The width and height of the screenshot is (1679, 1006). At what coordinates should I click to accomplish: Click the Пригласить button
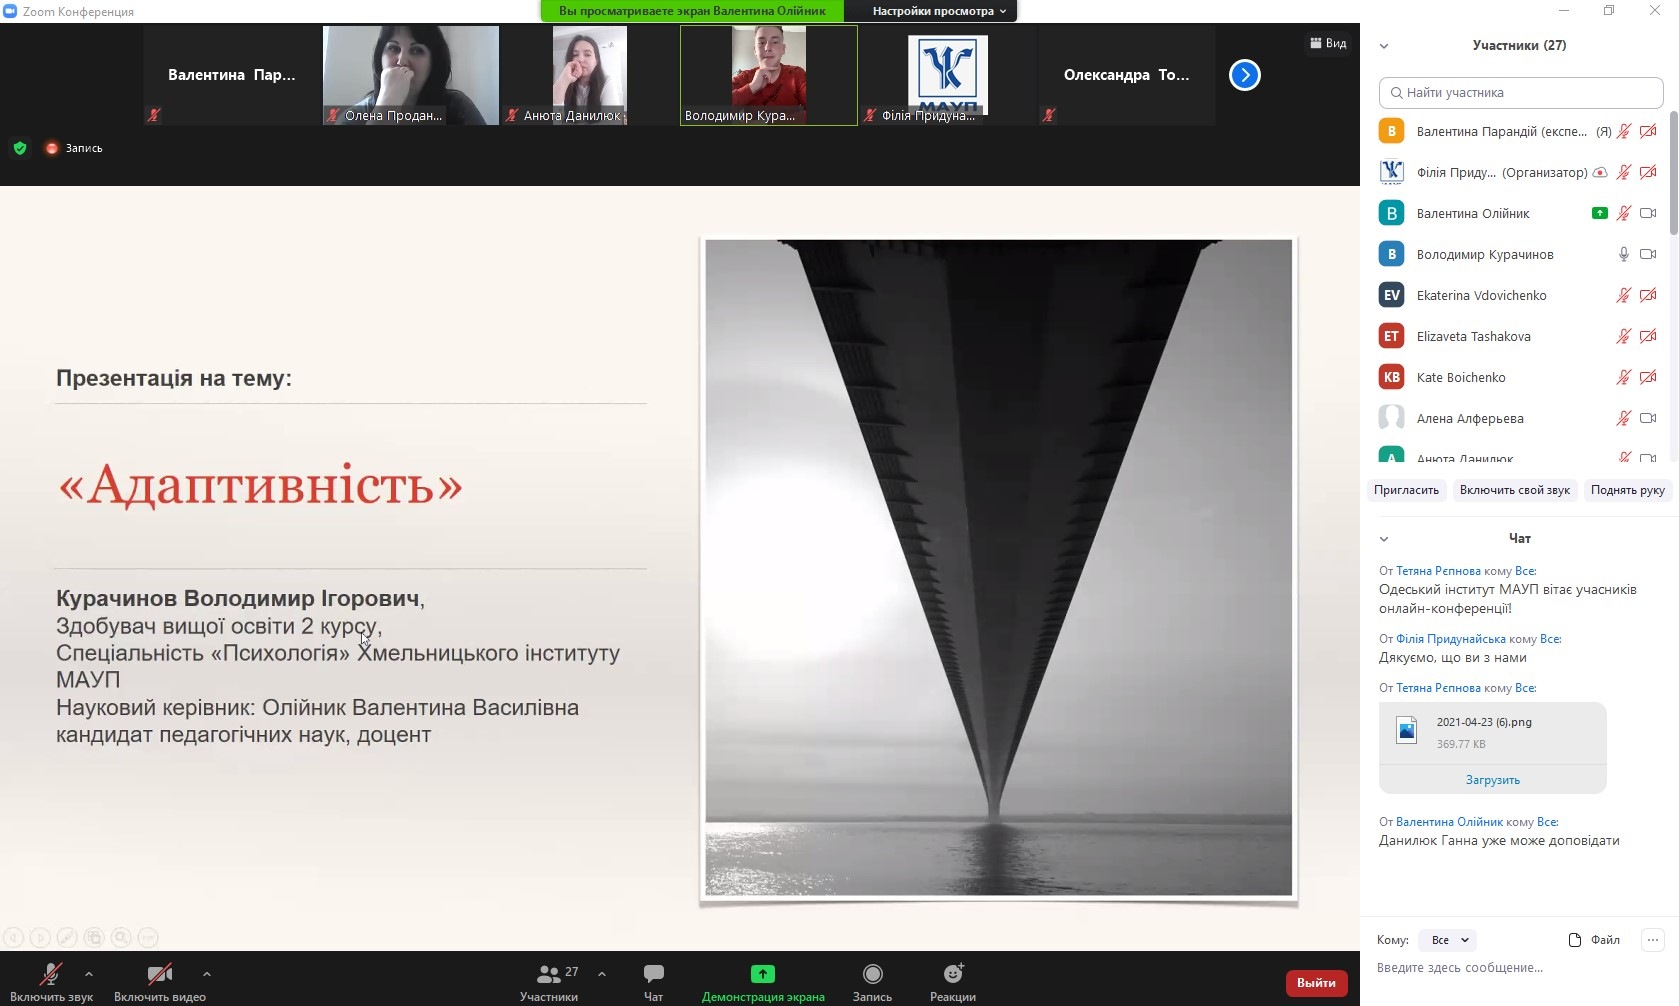[1406, 490]
